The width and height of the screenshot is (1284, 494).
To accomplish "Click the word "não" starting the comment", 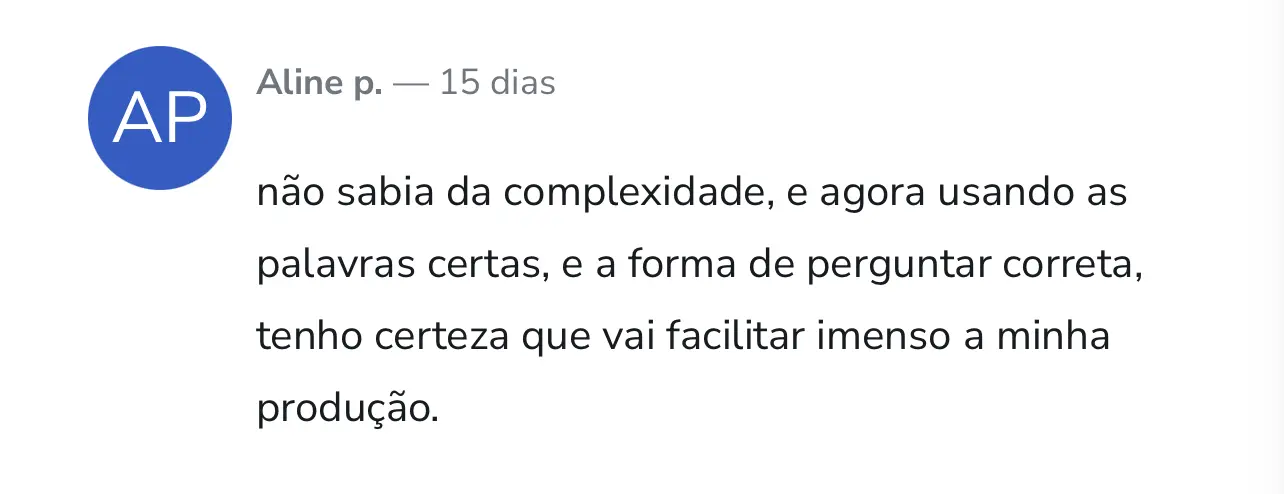I will [x=290, y=192].
